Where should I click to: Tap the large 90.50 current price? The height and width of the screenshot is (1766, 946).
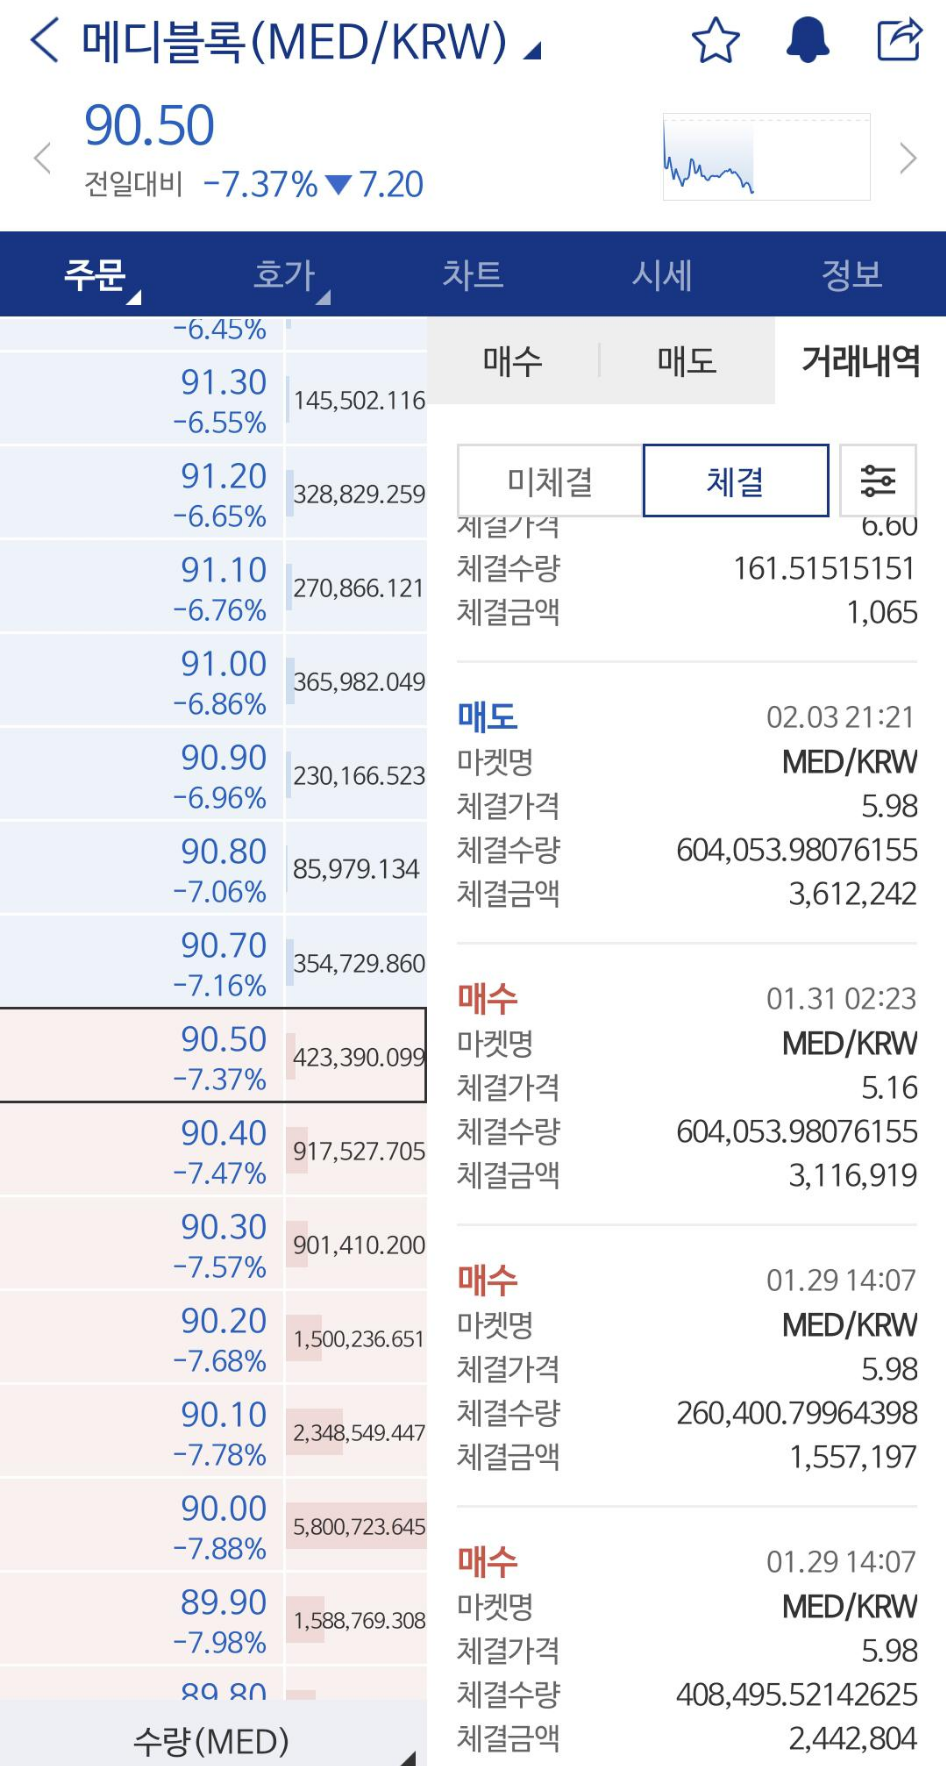(x=149, y=126)
